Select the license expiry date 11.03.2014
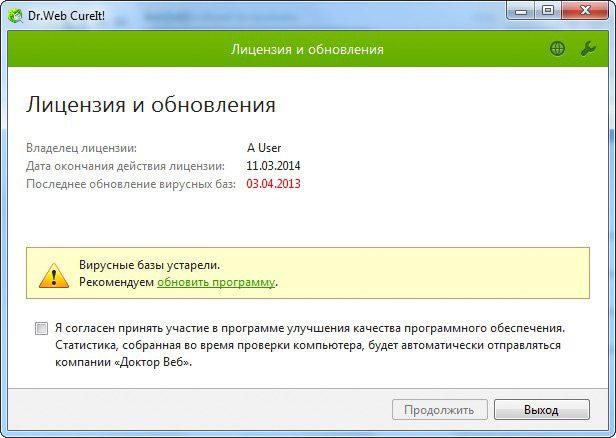Screen dimensions: 616x438 click(x=273, y=166)
